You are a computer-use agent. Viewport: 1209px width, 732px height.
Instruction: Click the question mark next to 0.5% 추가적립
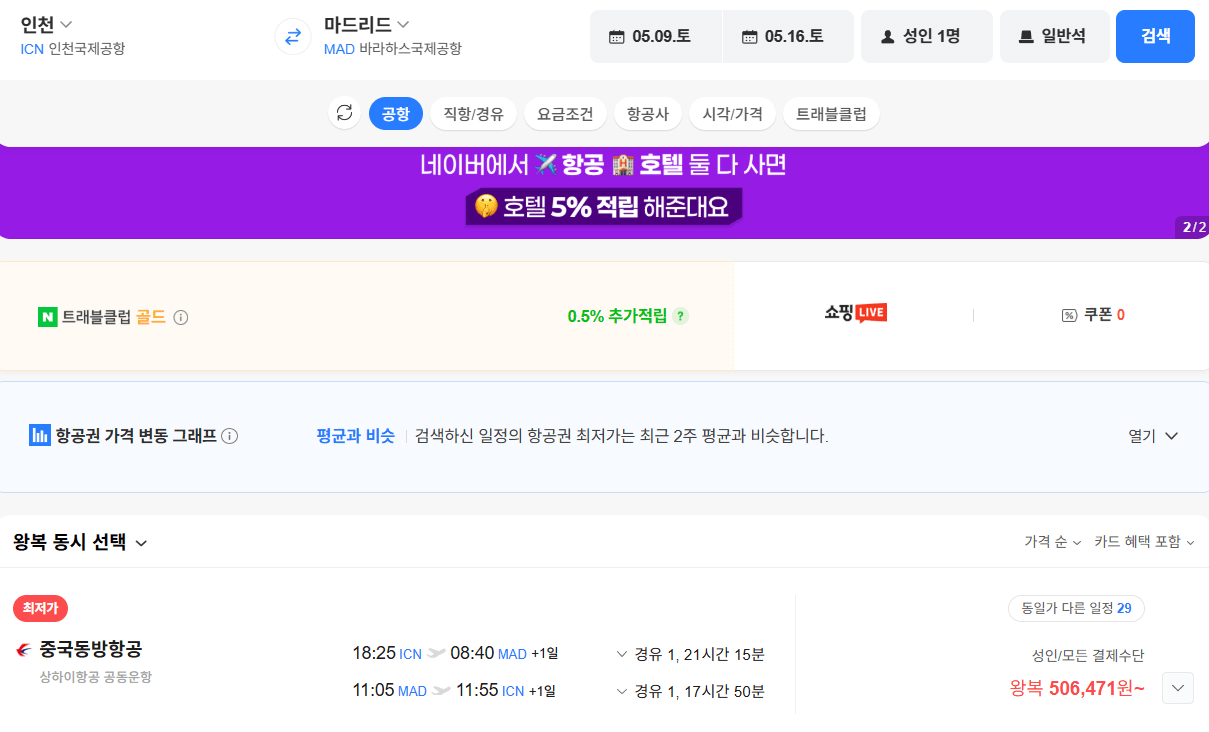pyautogui.click(x=680, y=316)
